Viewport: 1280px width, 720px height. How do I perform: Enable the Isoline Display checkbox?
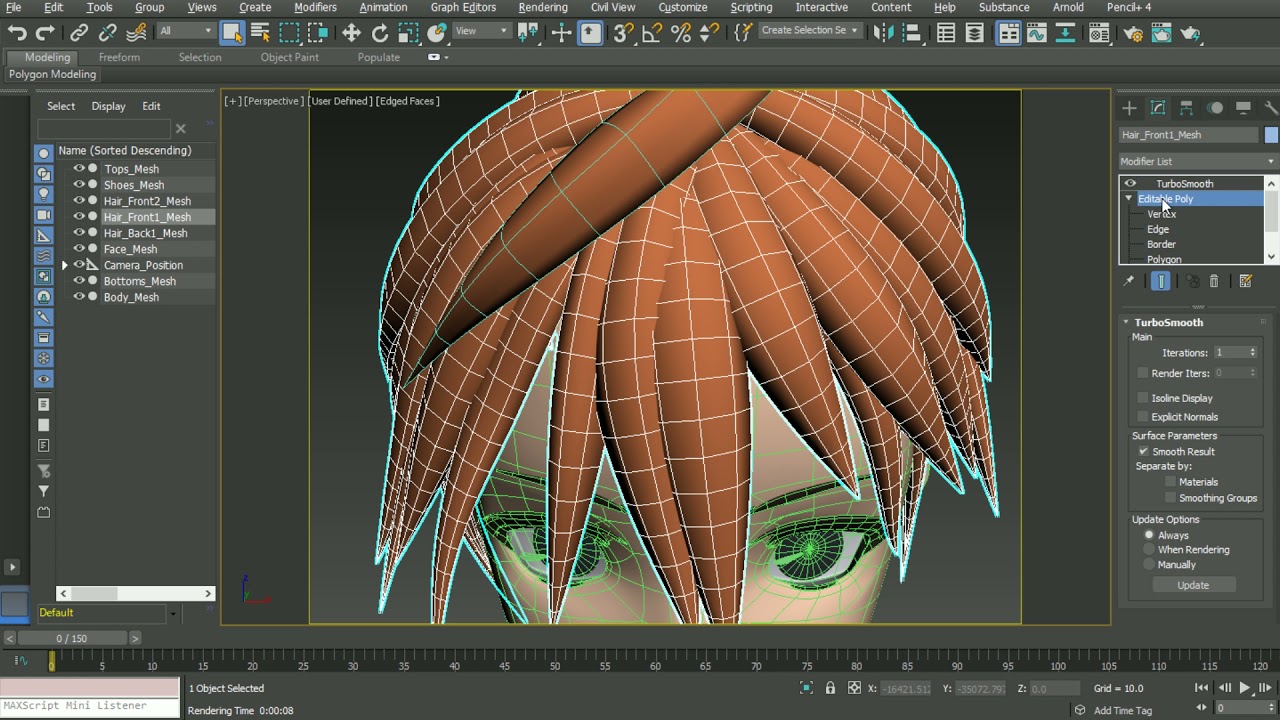[x=1143, y=398]
